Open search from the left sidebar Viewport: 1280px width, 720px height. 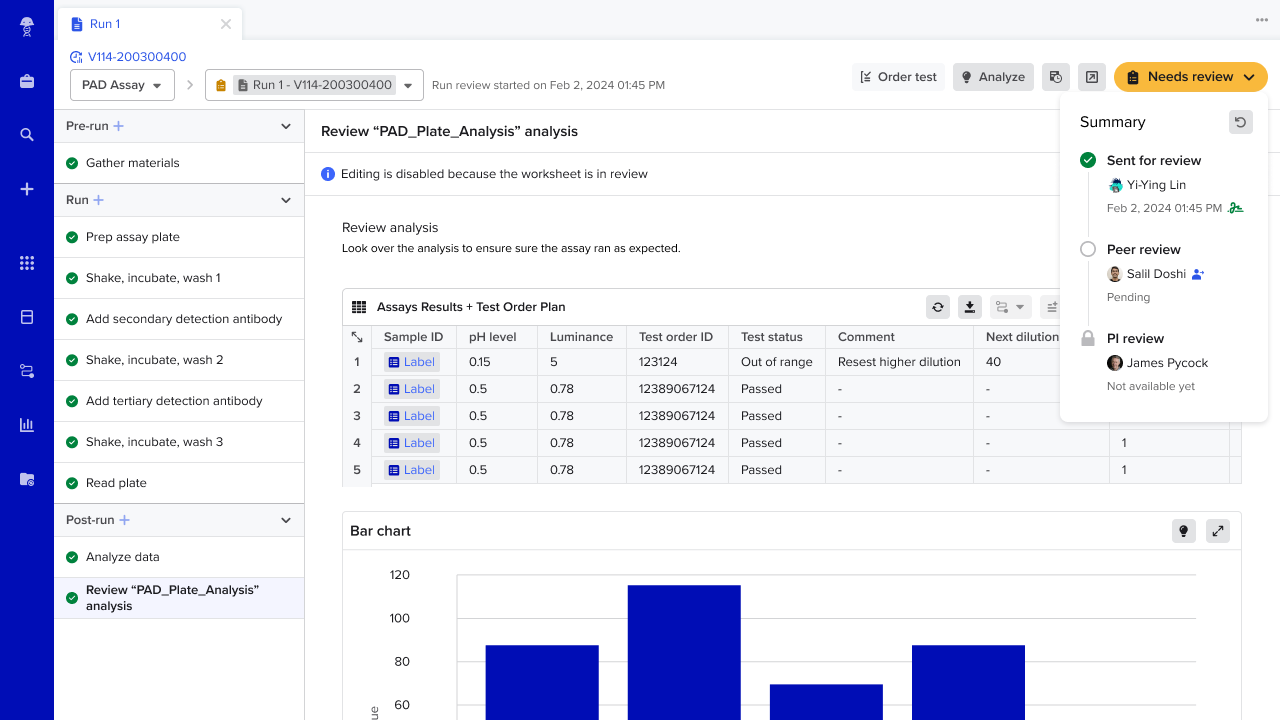point(27,135)
